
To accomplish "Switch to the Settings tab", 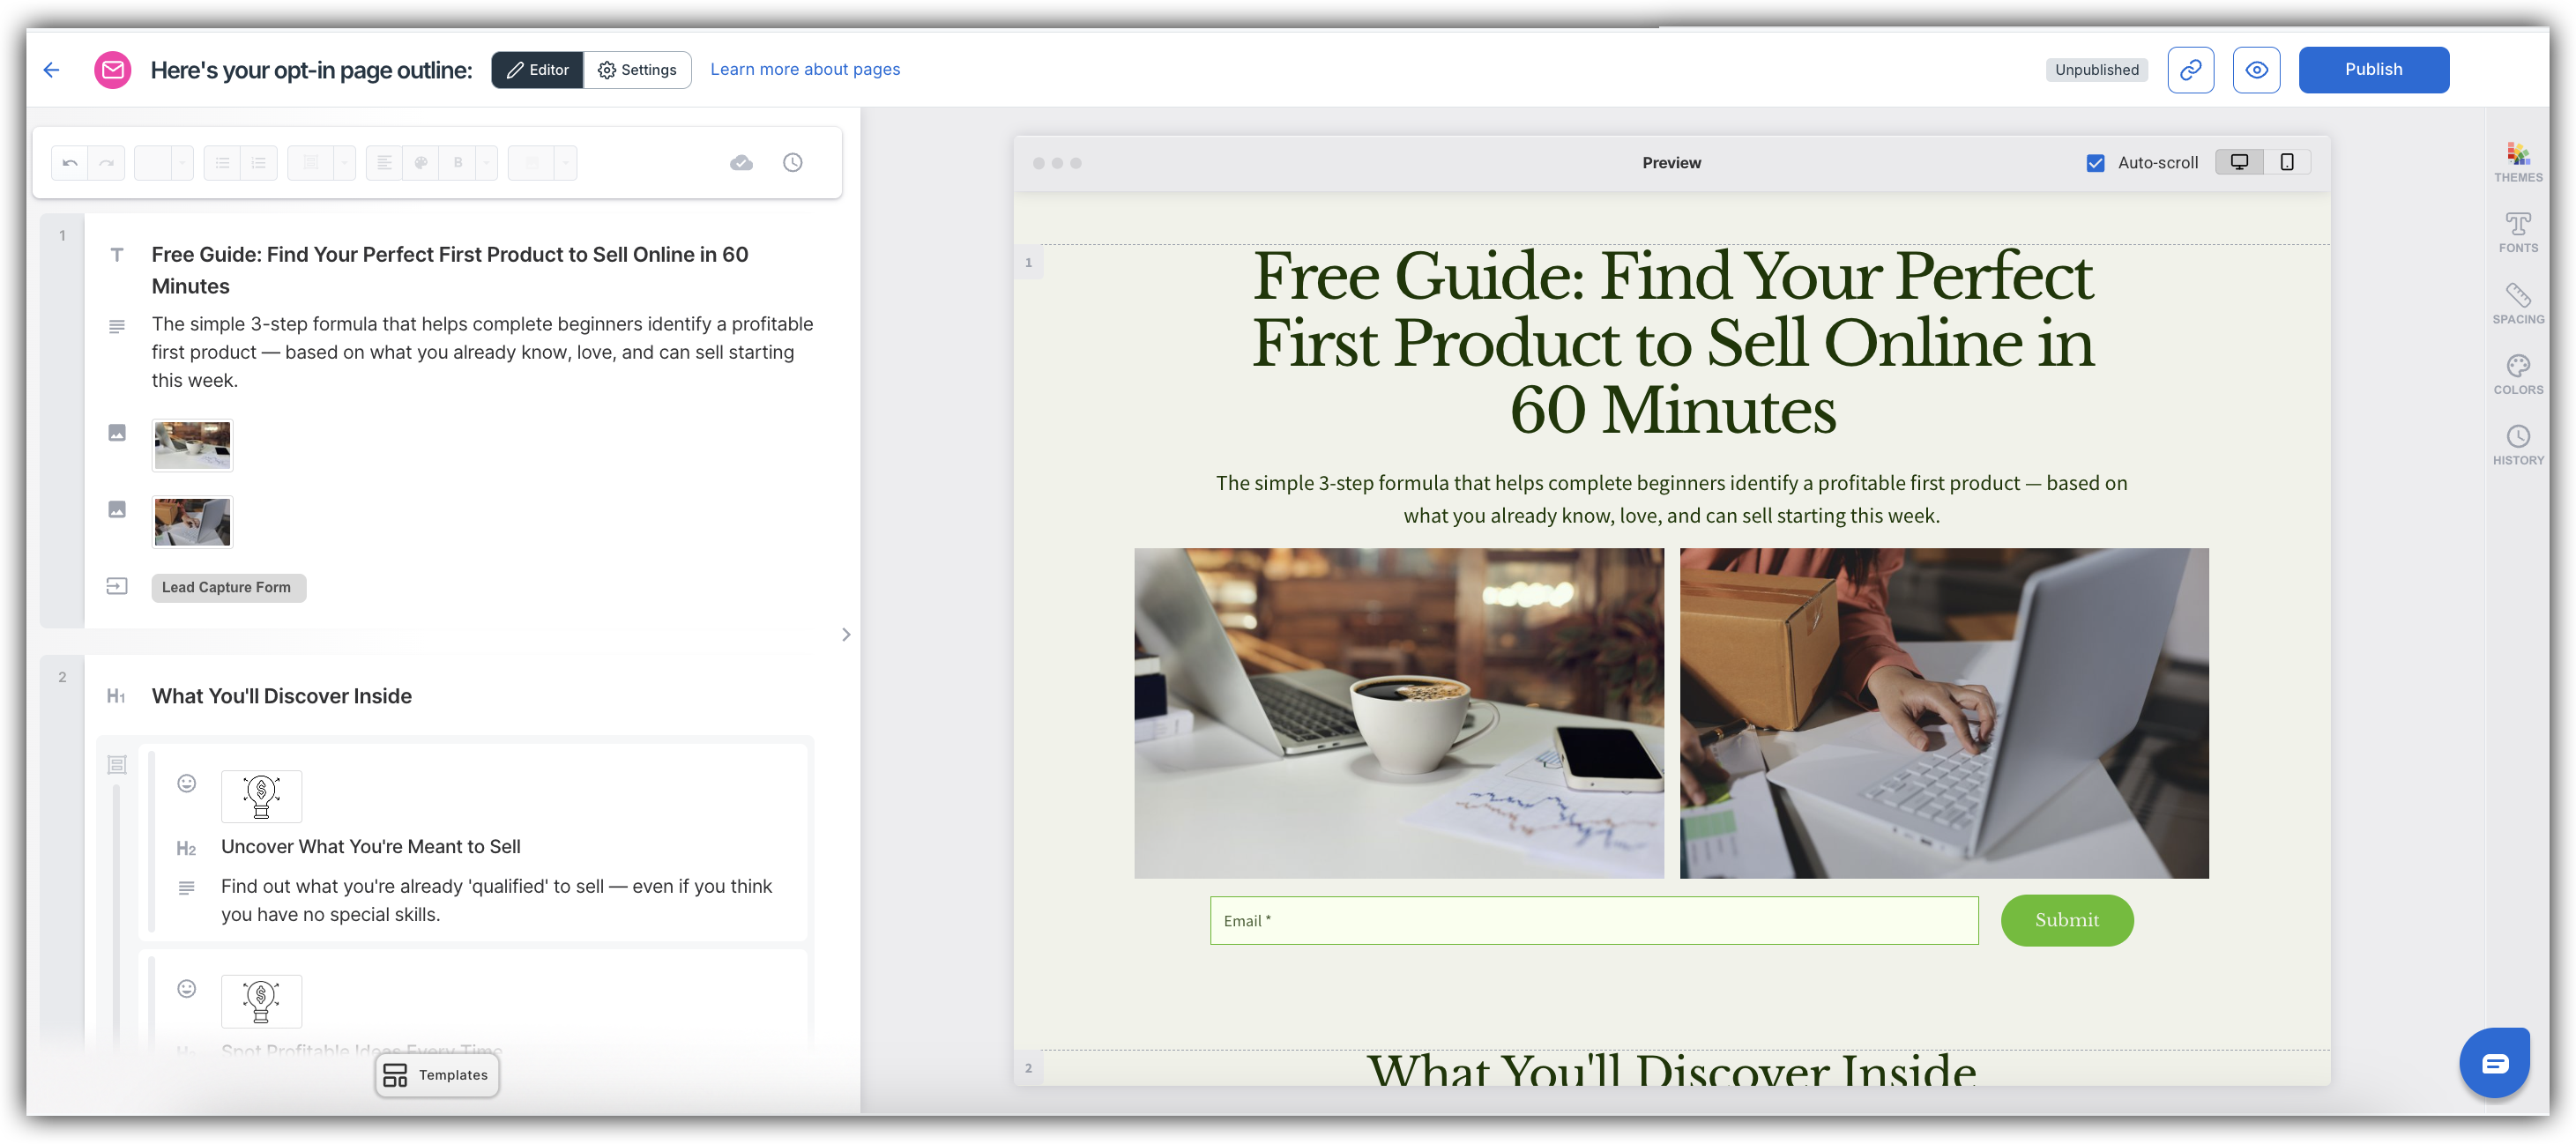I will [637, 70].
